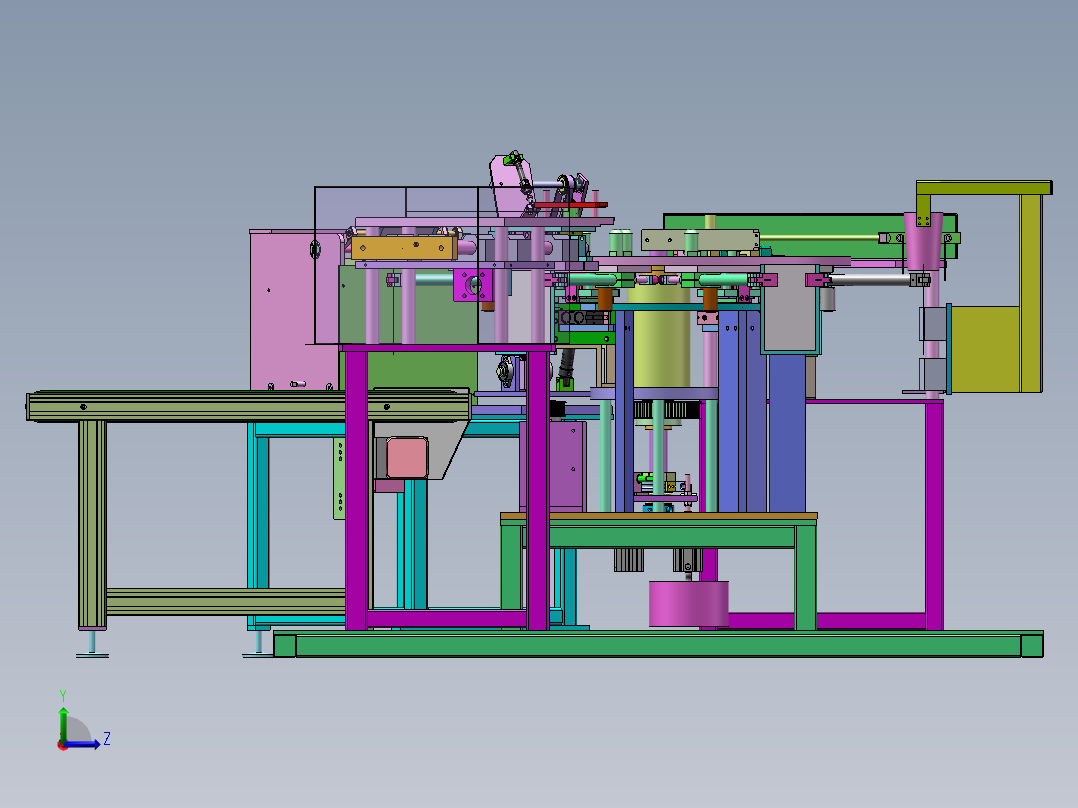
Task: Select the pink square motor cover on conveyor
Action: click(407, 457)
